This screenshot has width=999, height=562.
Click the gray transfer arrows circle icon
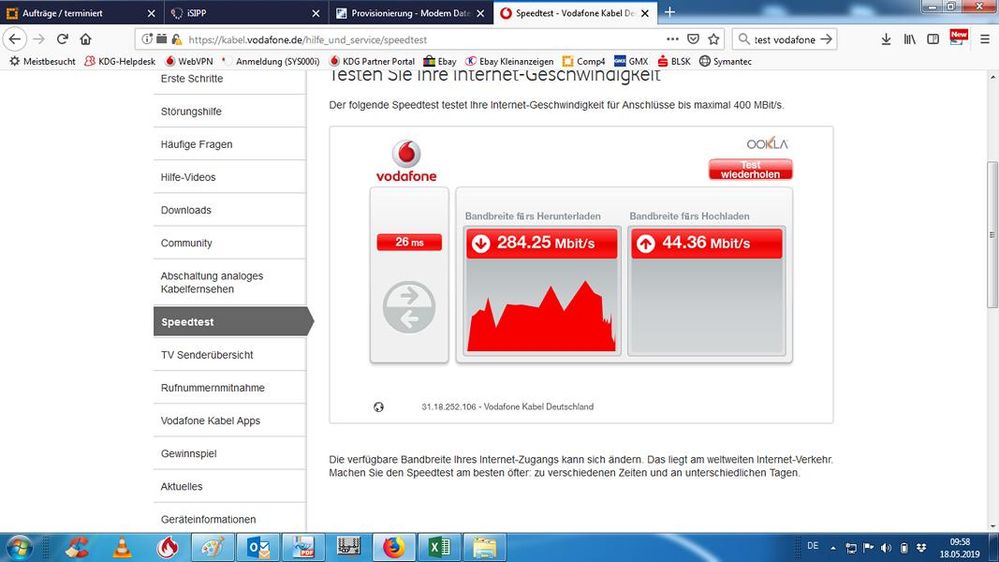(409, 307)
